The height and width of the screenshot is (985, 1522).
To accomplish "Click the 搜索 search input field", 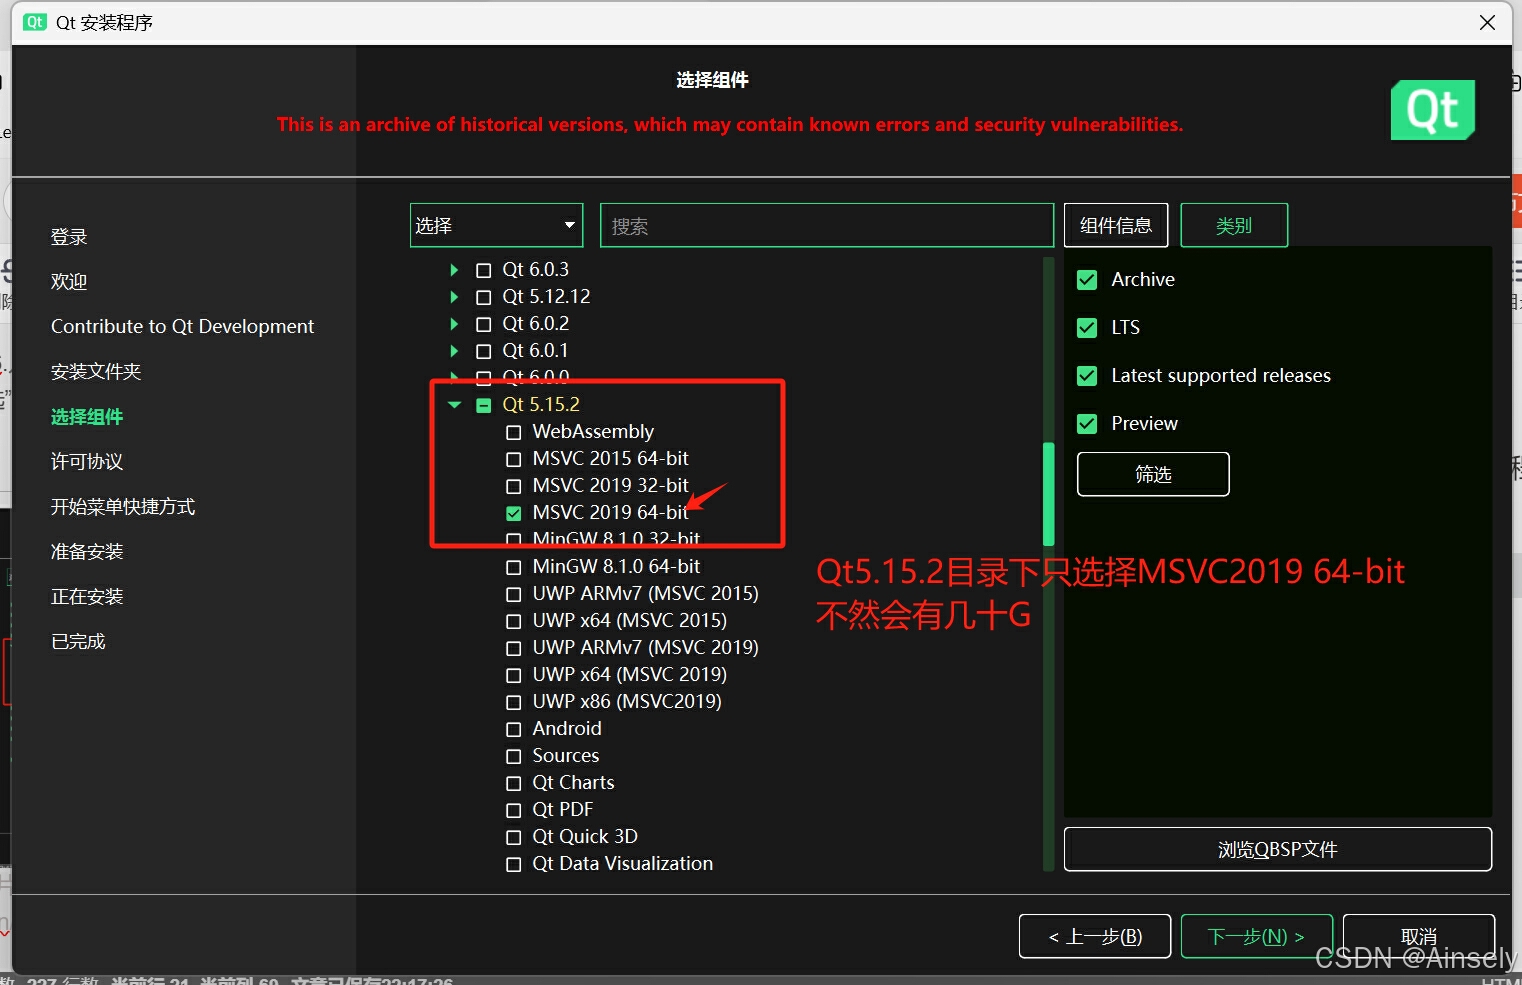I will (x=827, y=225).
